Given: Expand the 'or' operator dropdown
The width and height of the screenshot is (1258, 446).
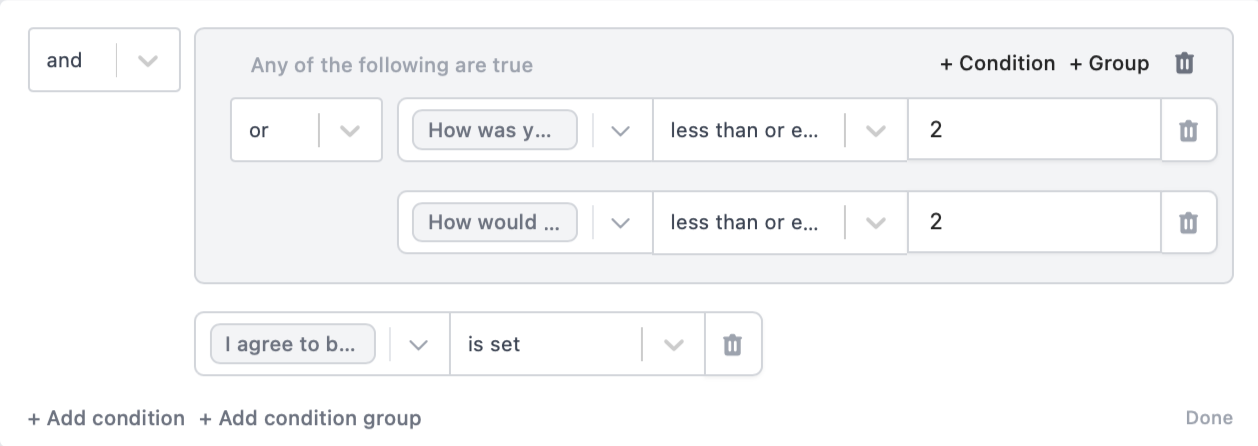Looking at the screenshot, I should [x=349, y=131].
